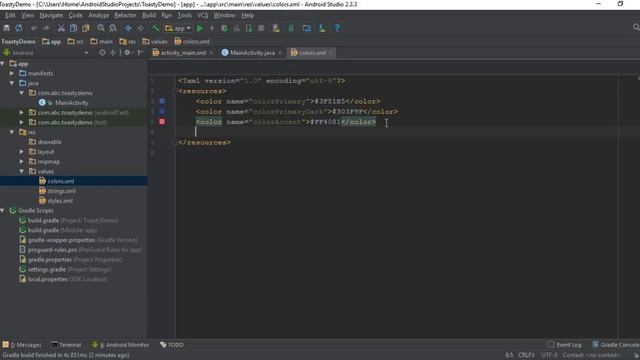Viewport: 640px width, 360px height.
Task: Expand the layout folder
Action: pyautogui.click(x=22, y=151)
